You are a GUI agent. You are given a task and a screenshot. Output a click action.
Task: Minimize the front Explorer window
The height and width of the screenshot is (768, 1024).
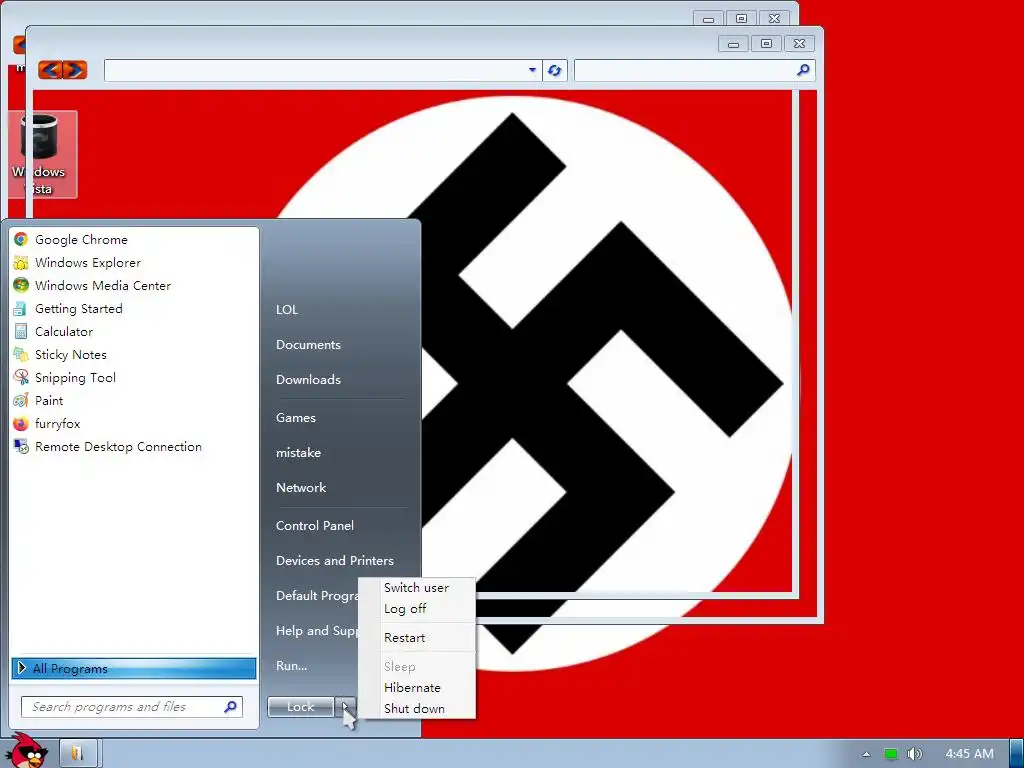point(733,44)
